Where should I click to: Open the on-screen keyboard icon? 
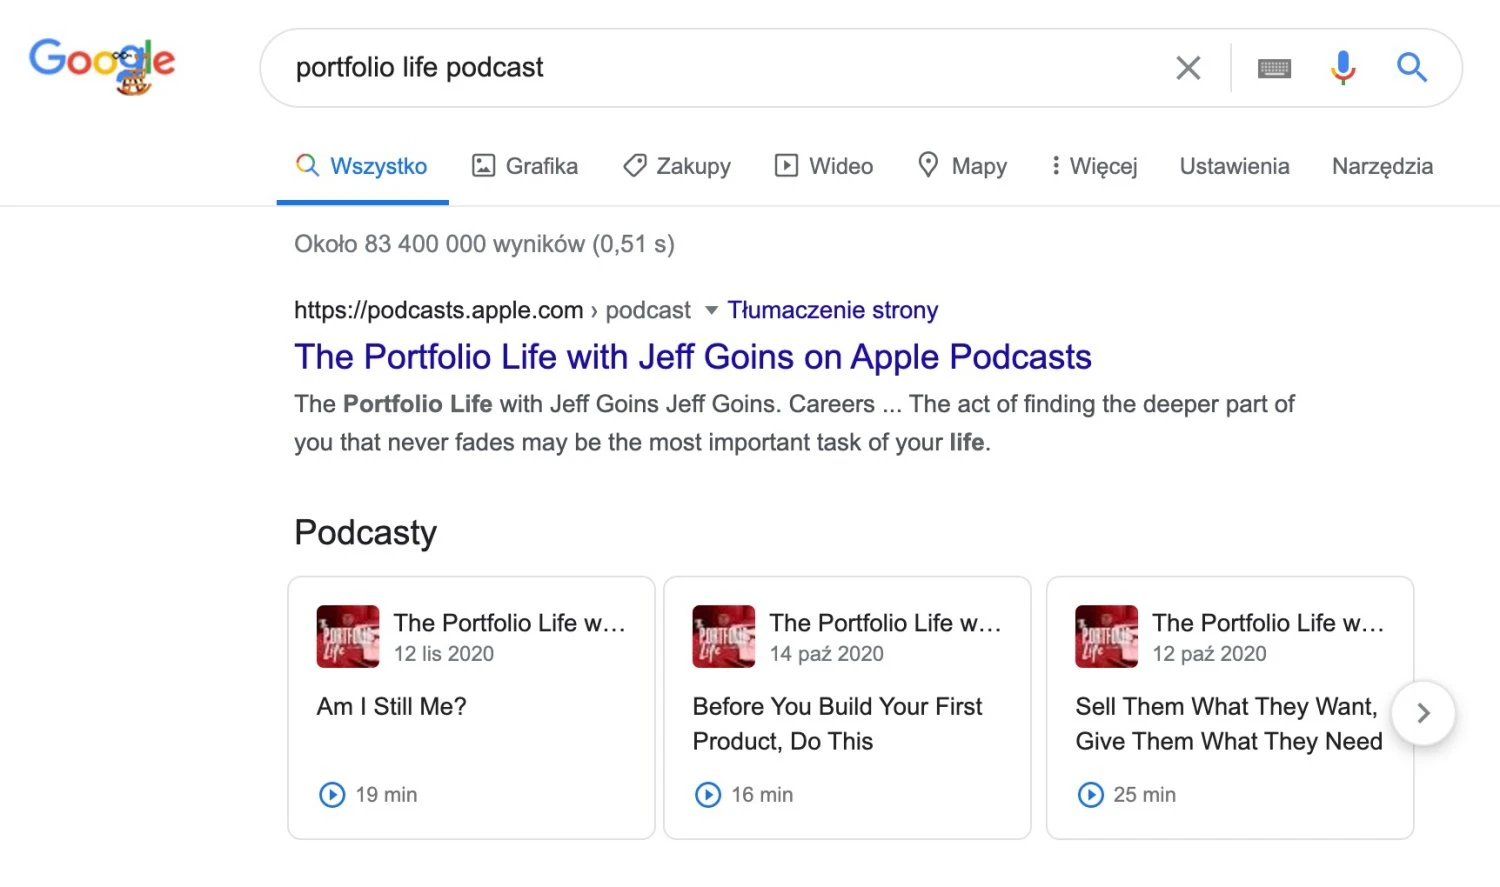pyautogui.click(x=1274, y=68)
